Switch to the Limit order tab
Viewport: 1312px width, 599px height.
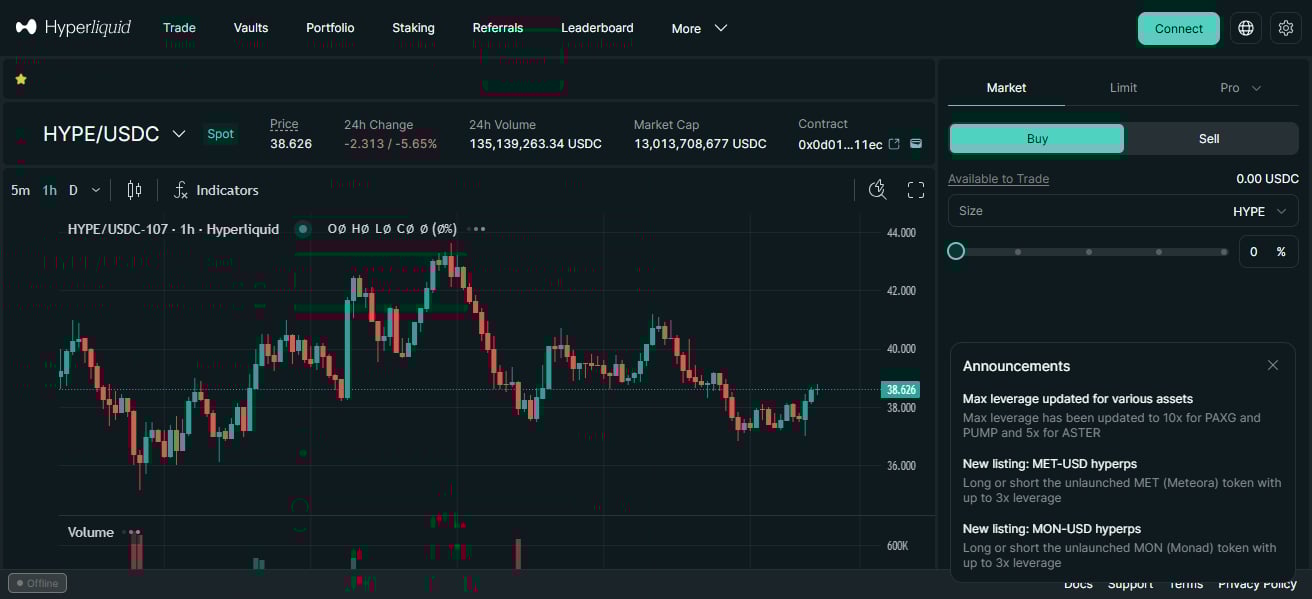pos(1123,88)
